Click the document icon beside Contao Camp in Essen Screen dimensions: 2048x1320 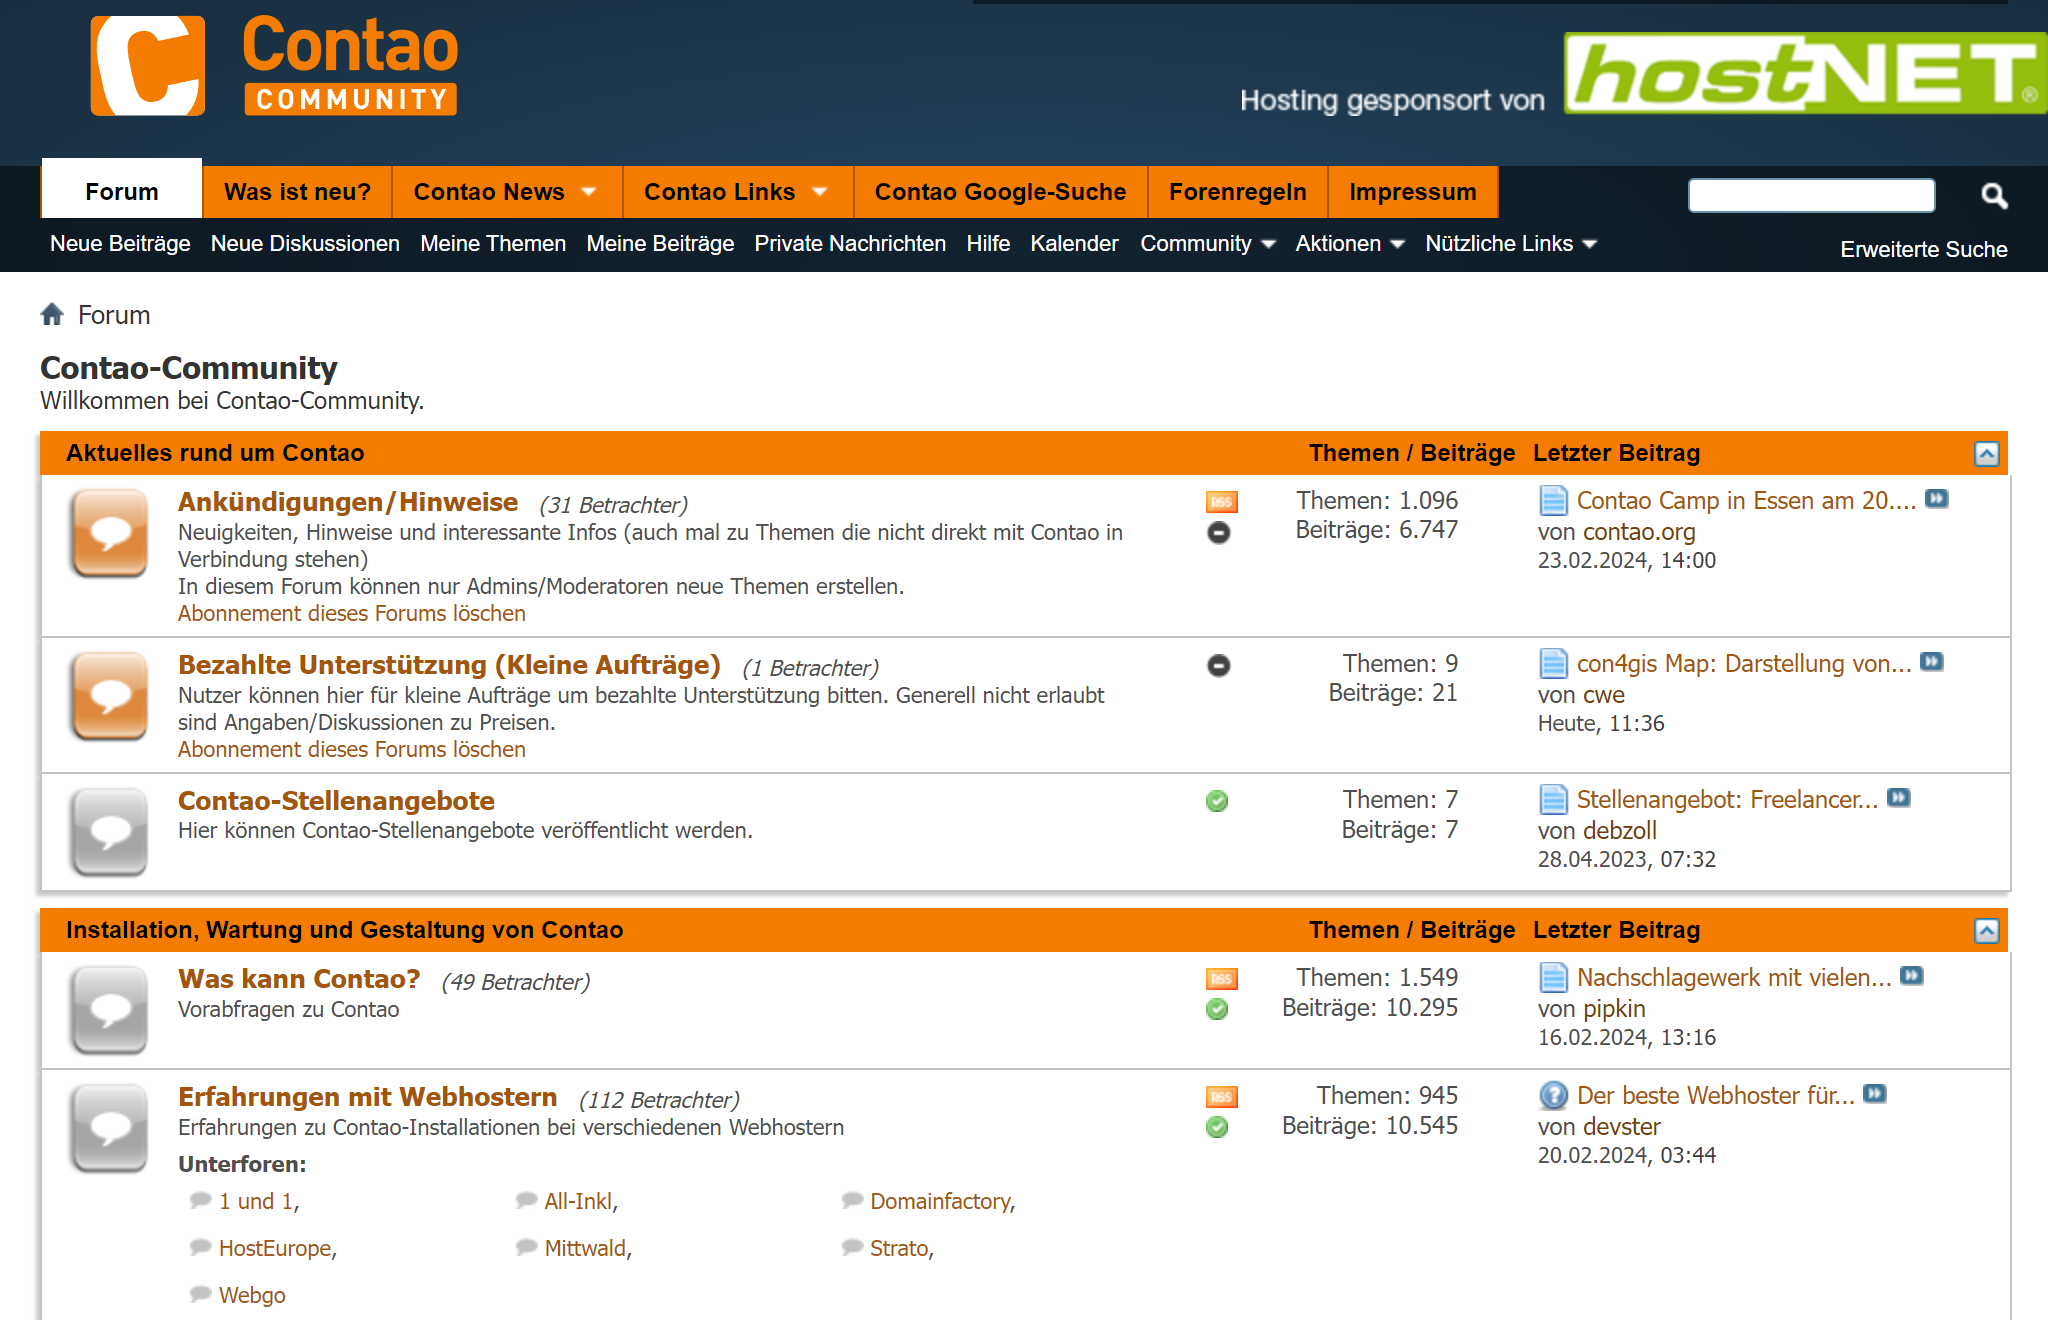click(1553, 500)
